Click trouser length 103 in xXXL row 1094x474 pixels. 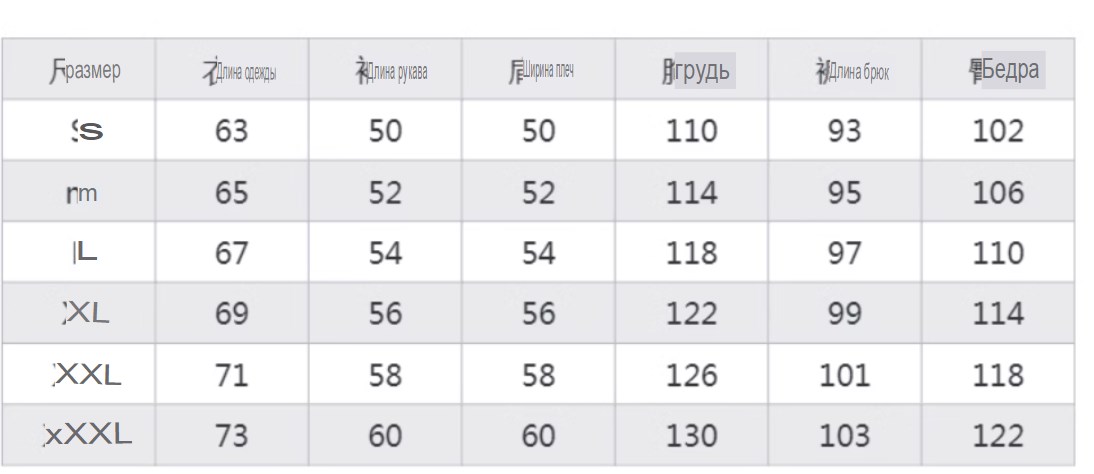[x=844, y=436]
